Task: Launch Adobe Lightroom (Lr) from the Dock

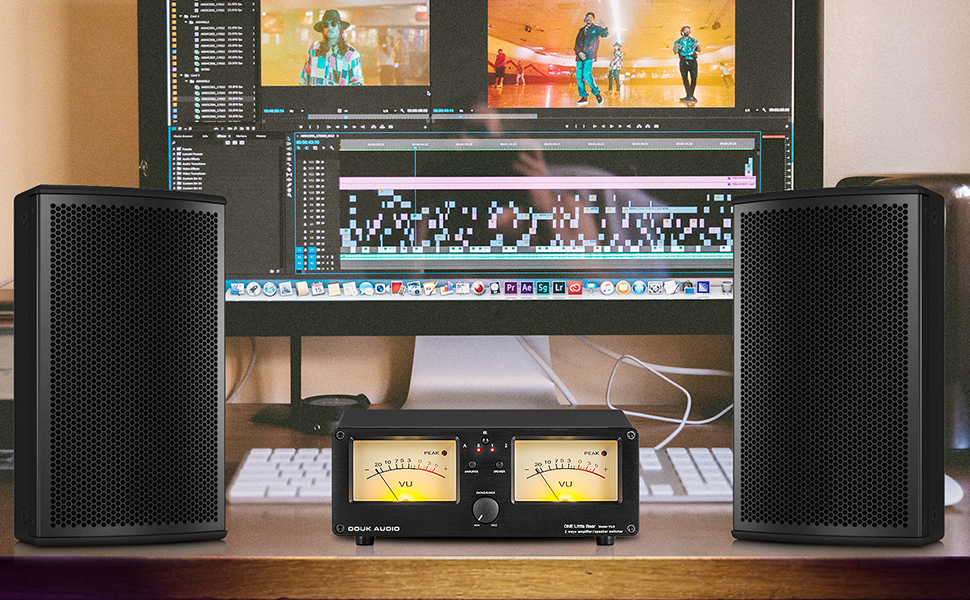Action: click(559, 288)
